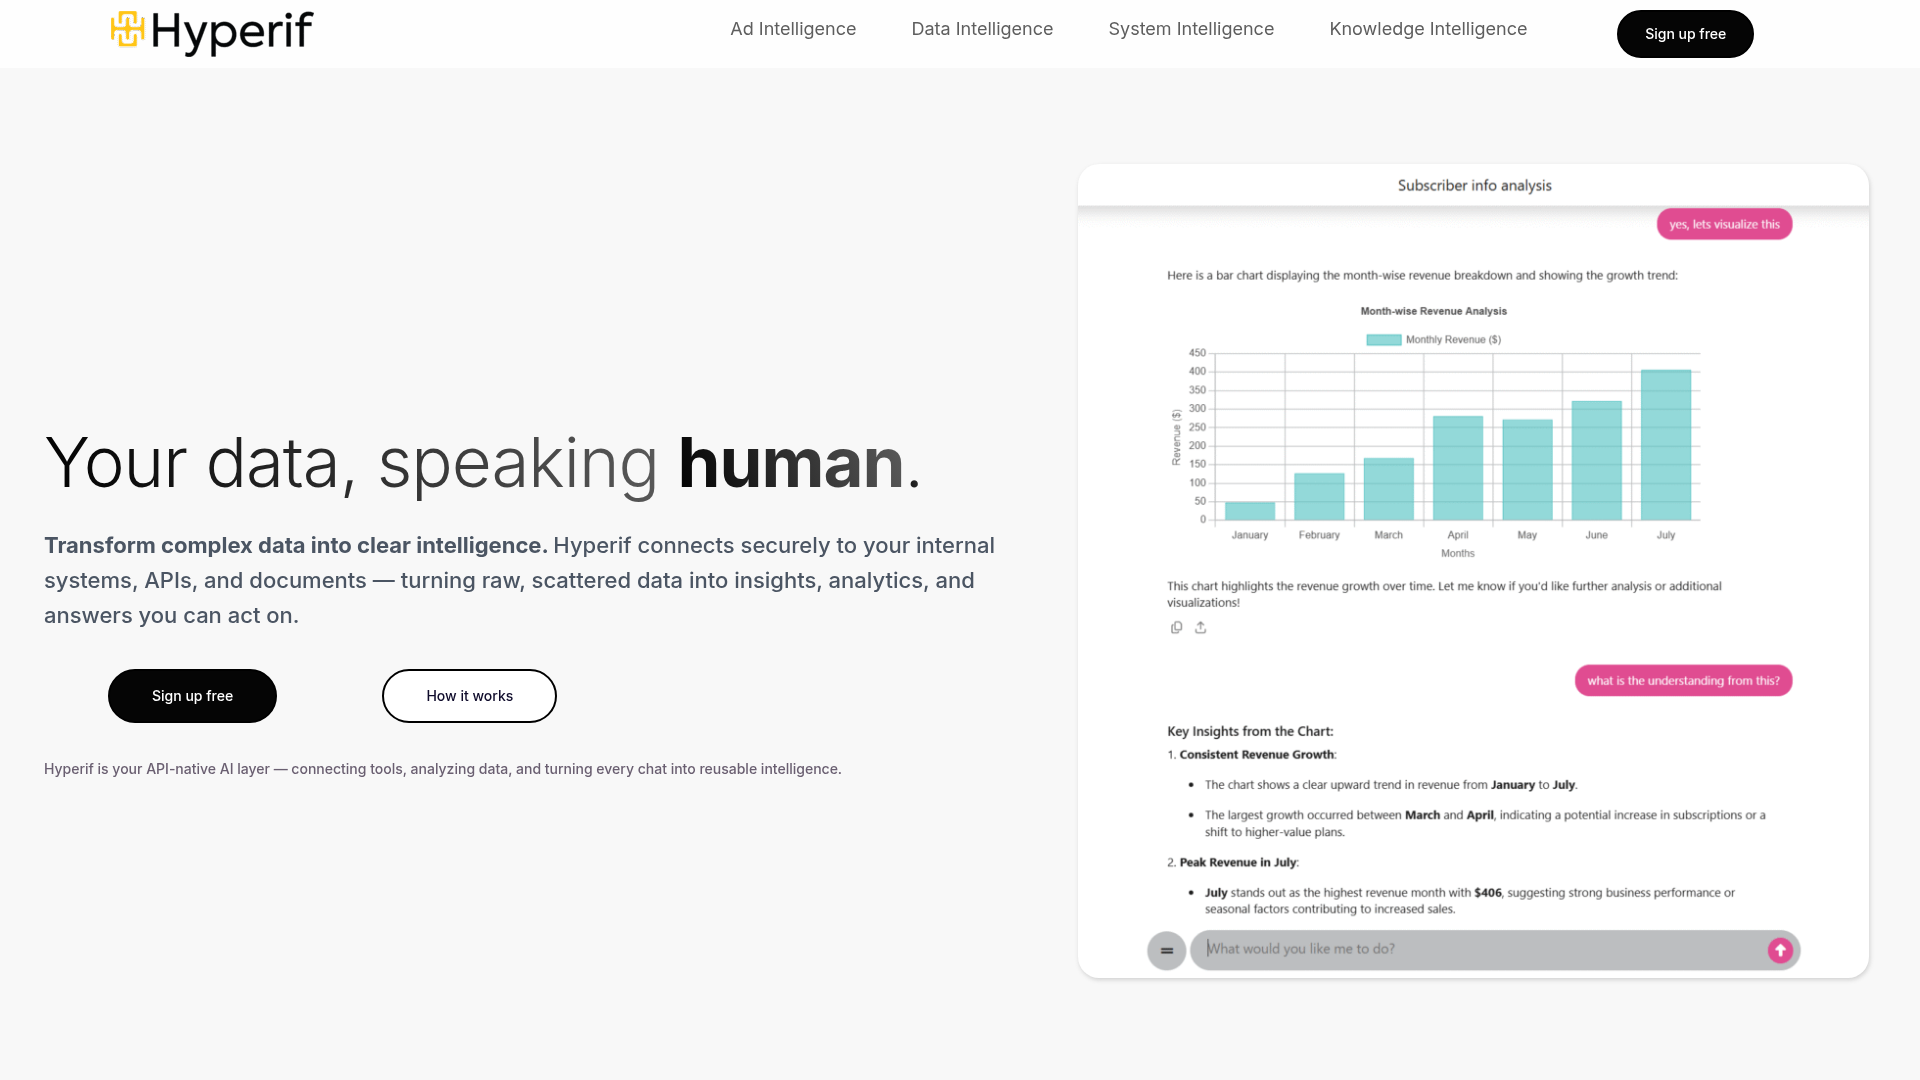
Task: Go to System Intelligence
Action: tap(1191, 29)
